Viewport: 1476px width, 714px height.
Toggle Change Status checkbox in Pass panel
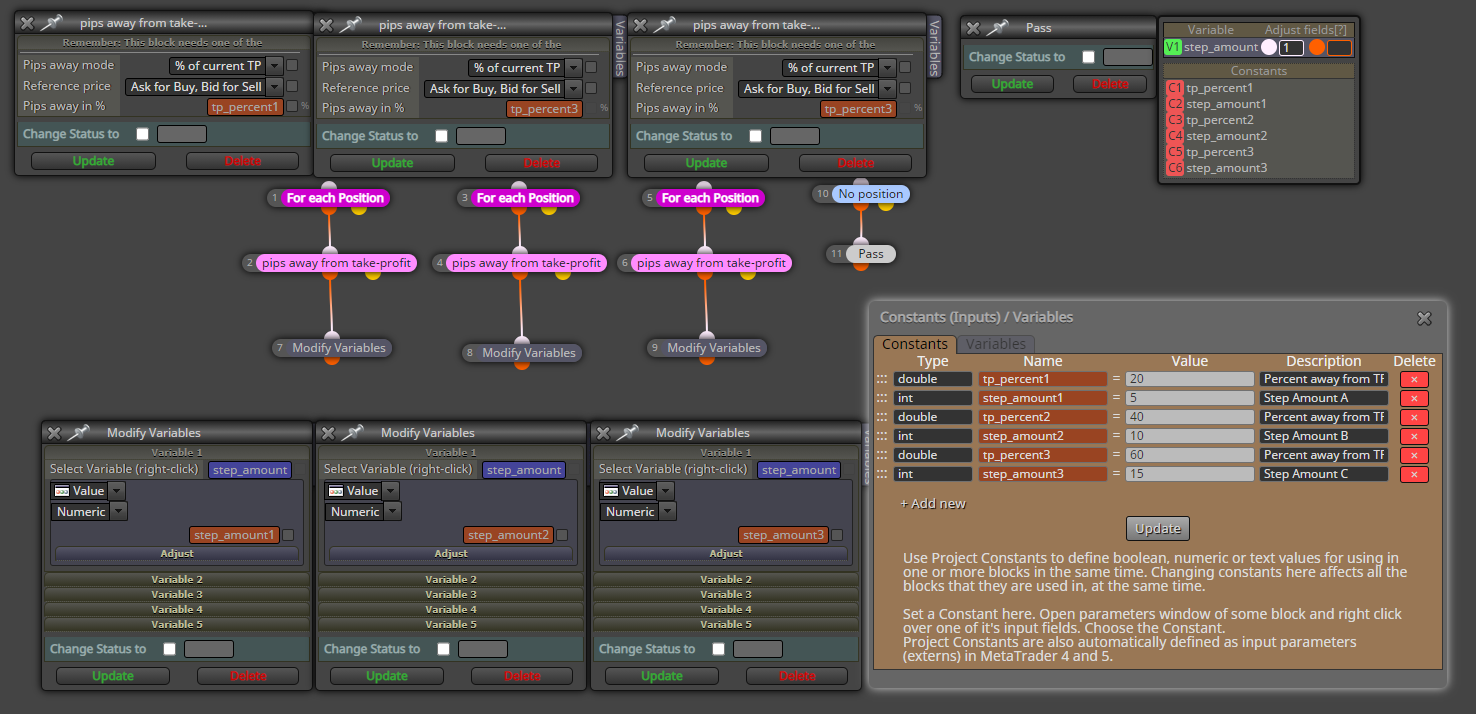coord(1088,57)
